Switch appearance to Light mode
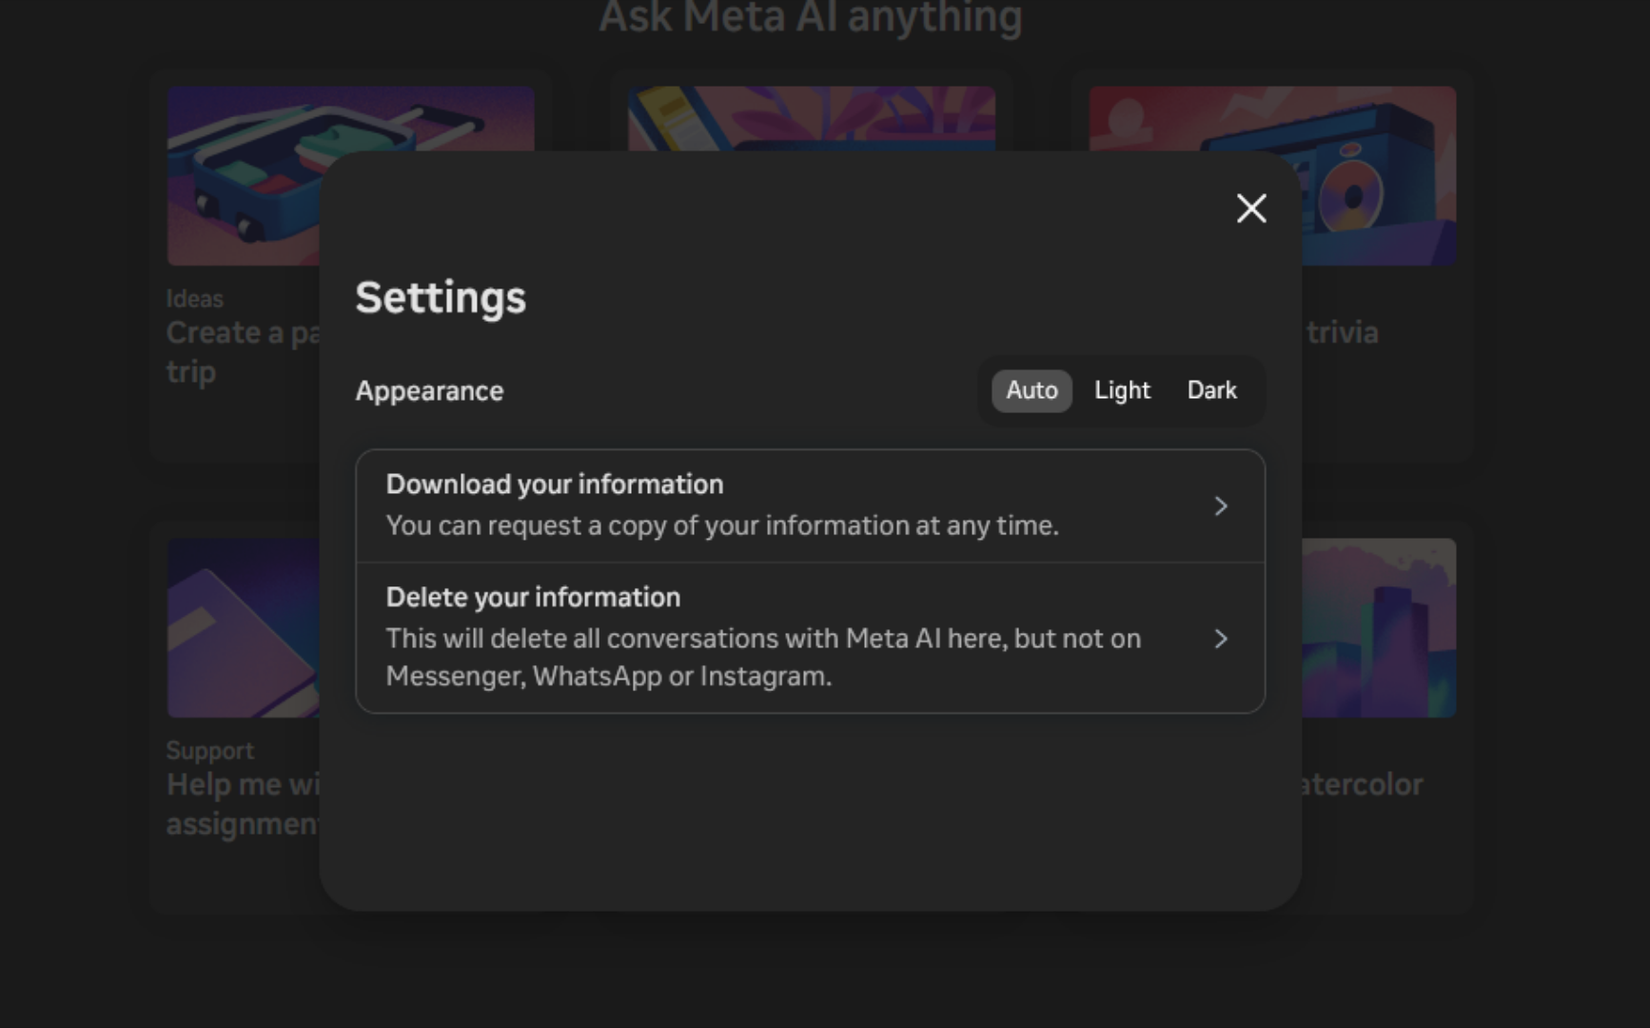Viewport: 1650px width, 1028px height. pyautogui.click(x=1122, y=390)
